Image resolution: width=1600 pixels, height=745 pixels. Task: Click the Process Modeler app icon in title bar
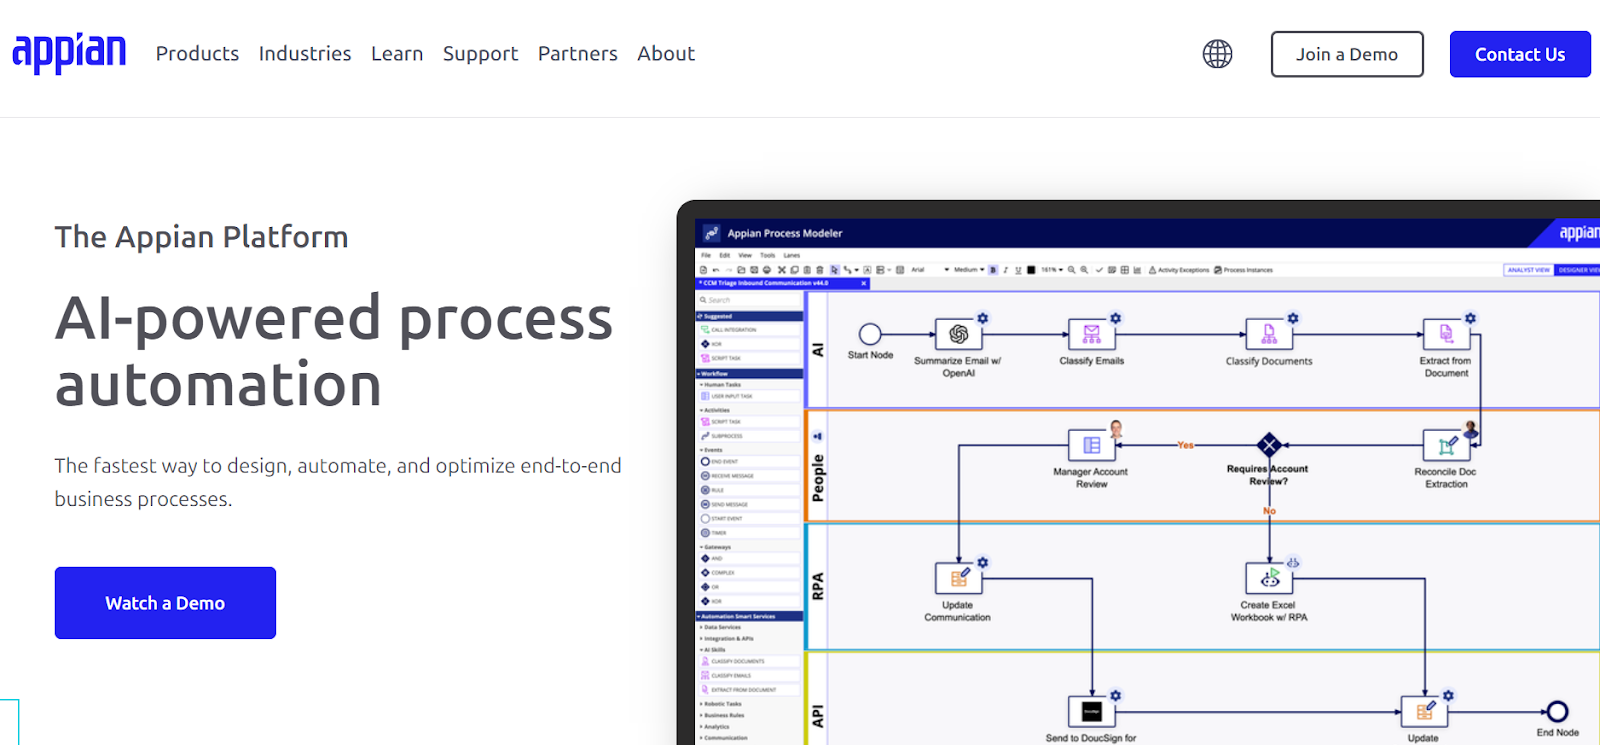711,233
